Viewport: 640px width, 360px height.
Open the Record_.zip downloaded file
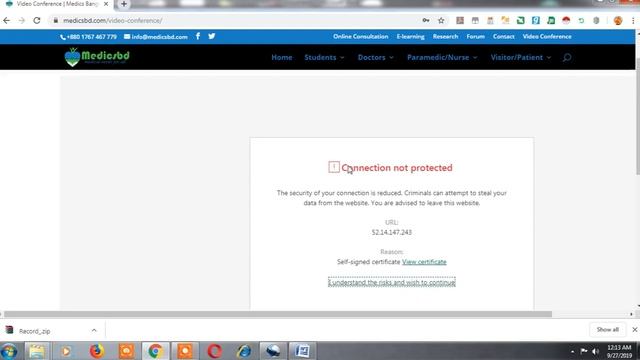34,331
